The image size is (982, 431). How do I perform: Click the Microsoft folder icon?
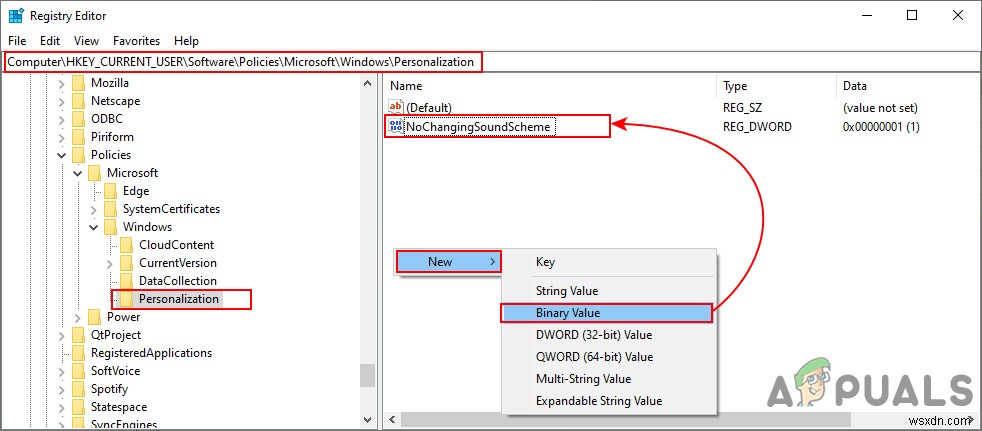94,173
